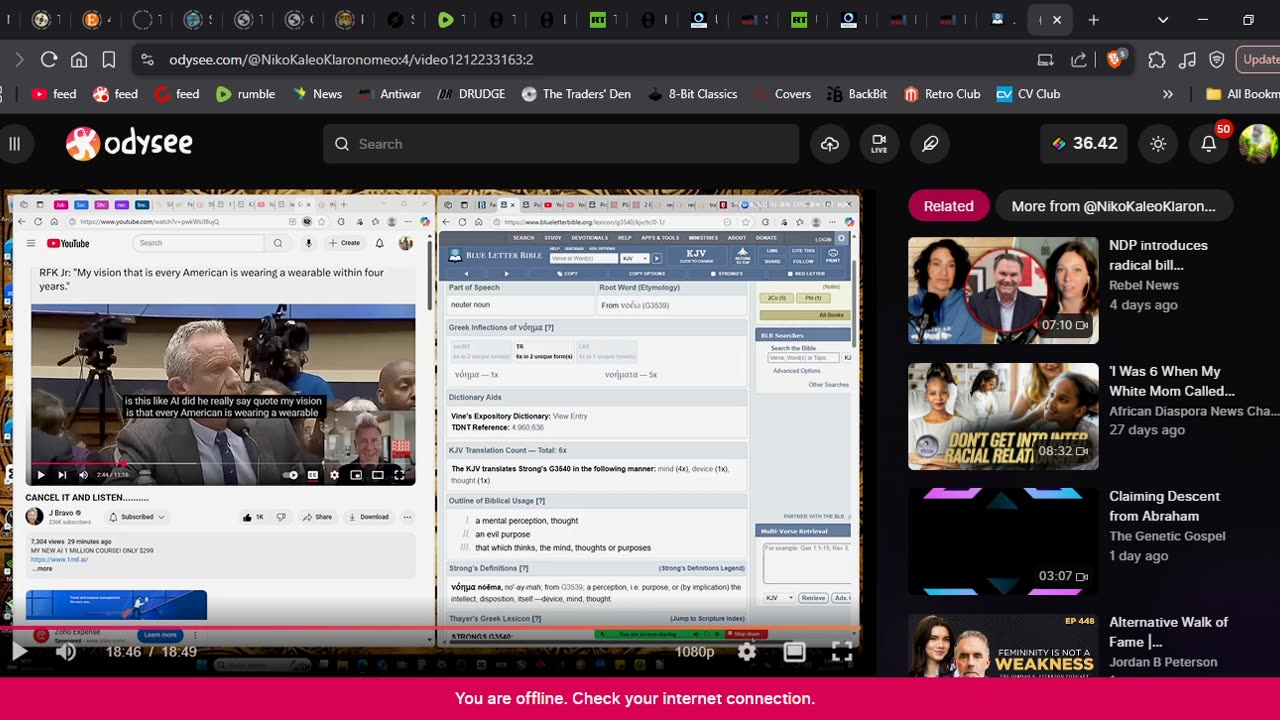The height and width of the screenshot is (720, 1280).
Task: Open a new browser tab
Action: (1094, 20)
